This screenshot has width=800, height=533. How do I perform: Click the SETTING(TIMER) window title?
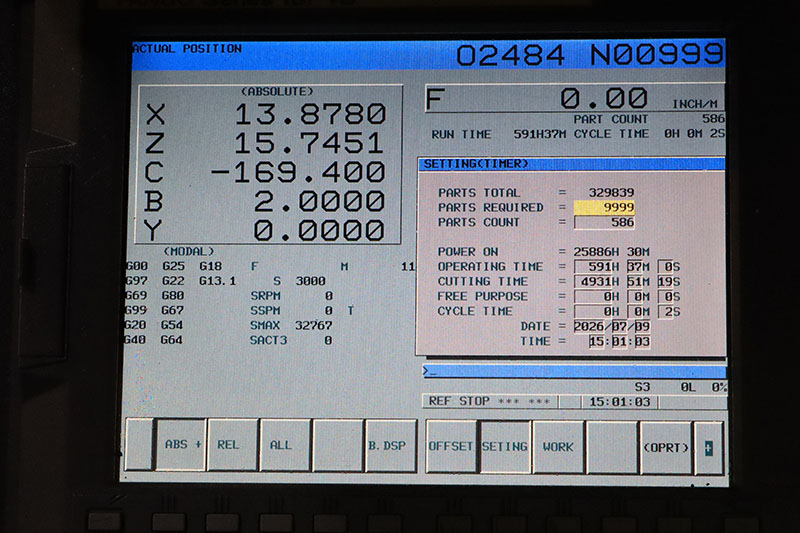click(x=476, y=164)
